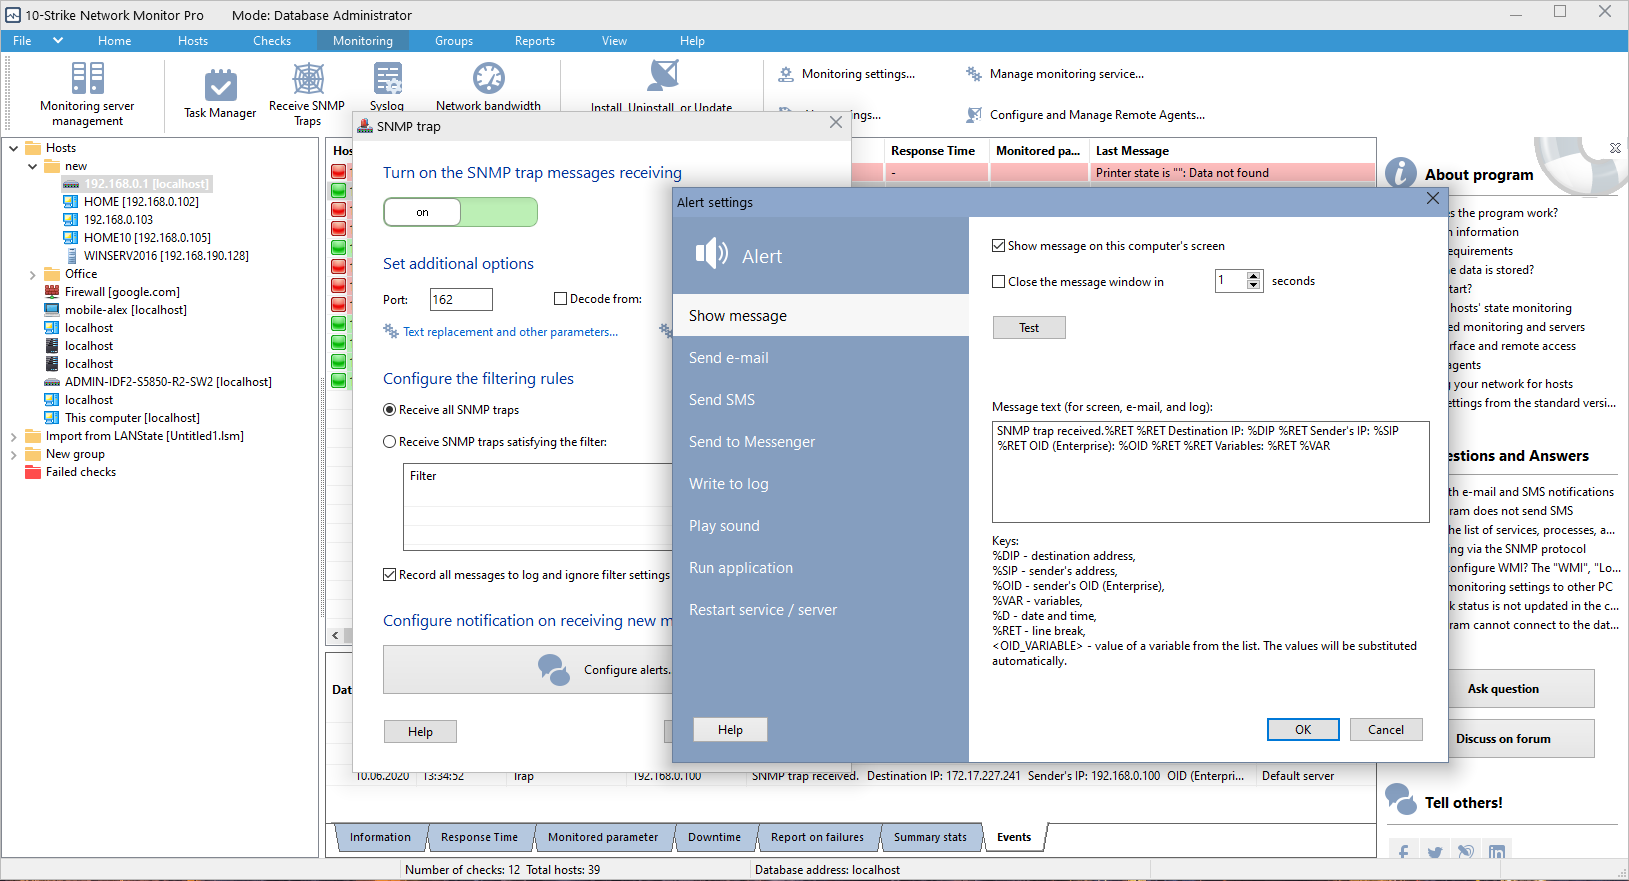Adjust seconds value with the spinner
The image size is (1629, 881).
pos(1254,281)
